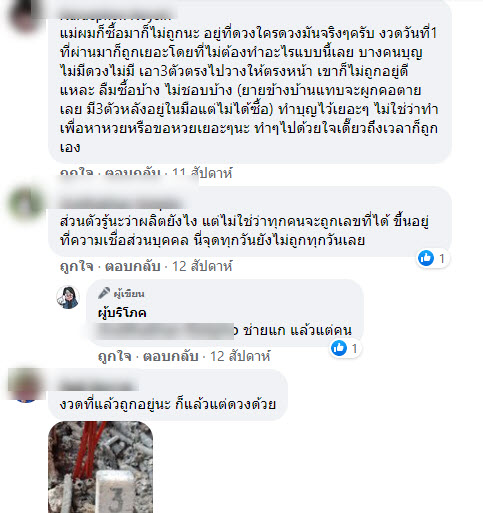Click the like reaction icon on the 'ส่วนตัวรู้นะ' comment
This screenshot has height=513, width=483.
pos(426,258)
